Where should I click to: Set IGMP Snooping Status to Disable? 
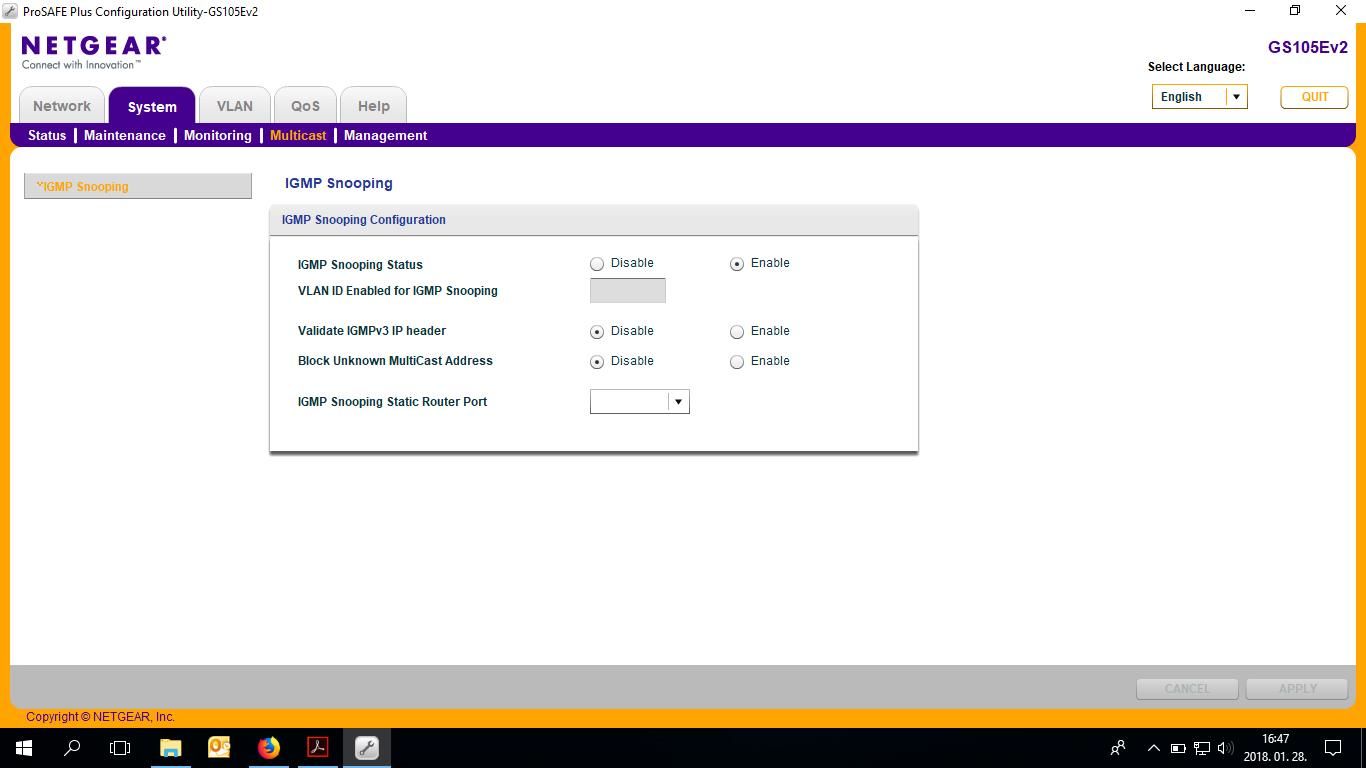597,264
